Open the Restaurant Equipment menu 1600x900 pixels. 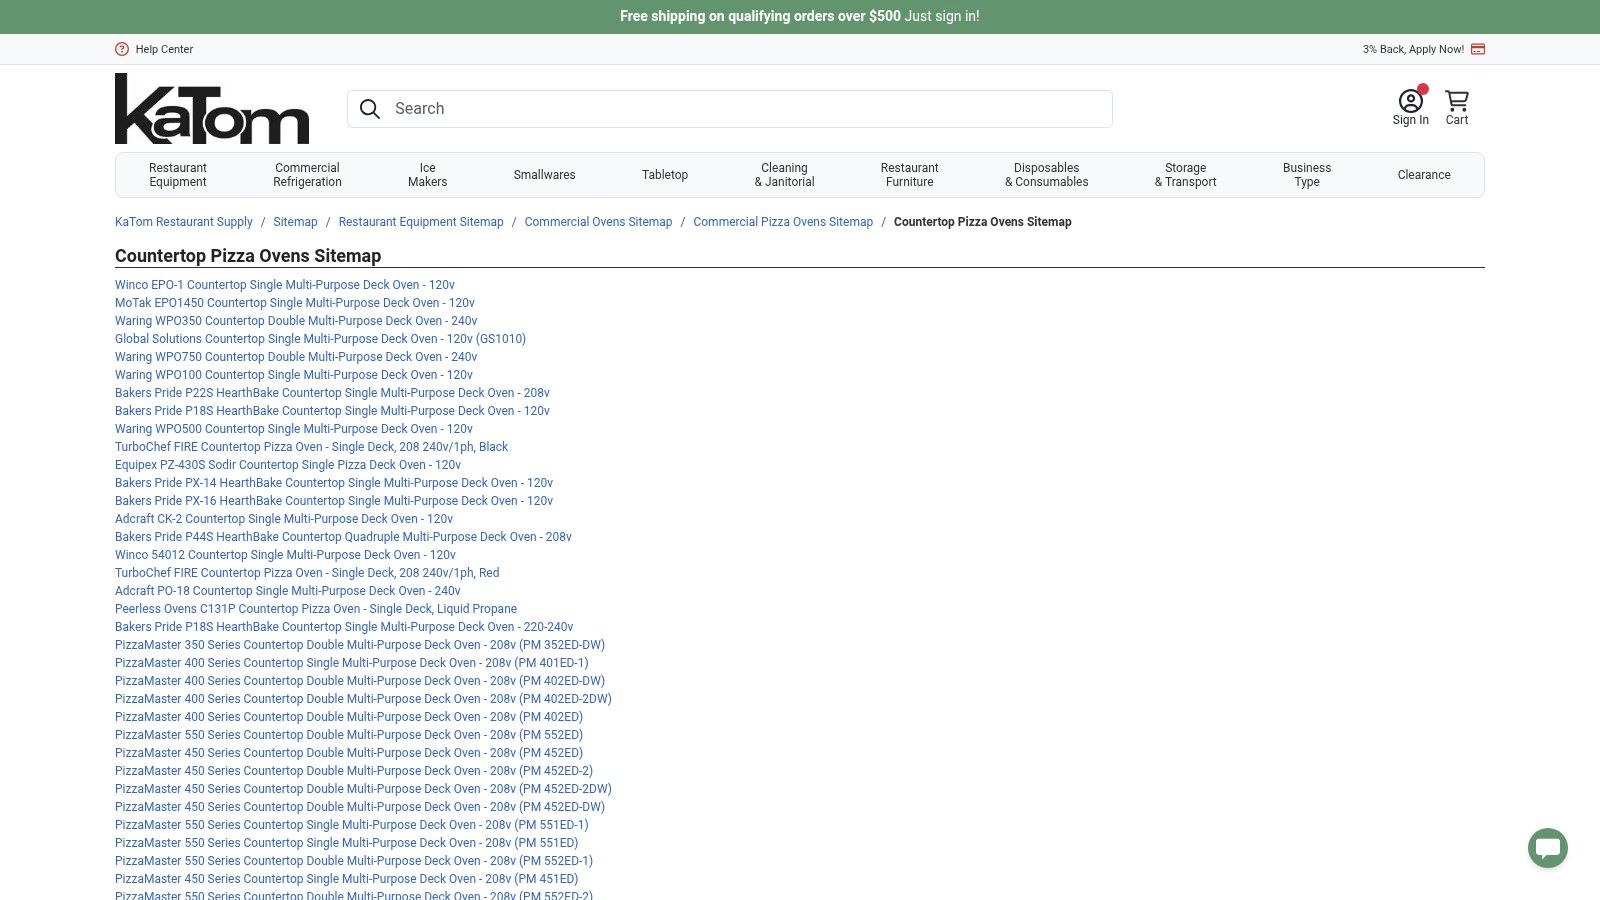click(x=178, y=175)
